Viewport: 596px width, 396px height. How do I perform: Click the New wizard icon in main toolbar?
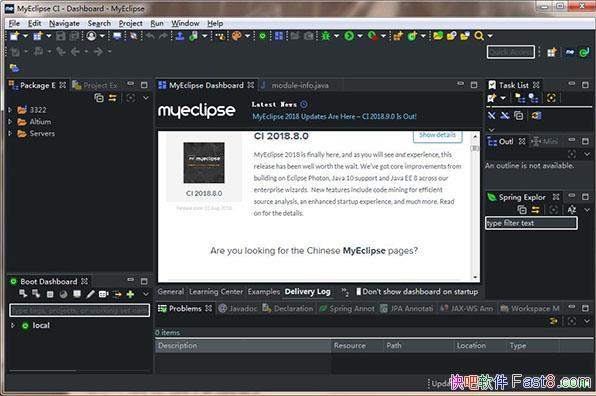[14, 36]
